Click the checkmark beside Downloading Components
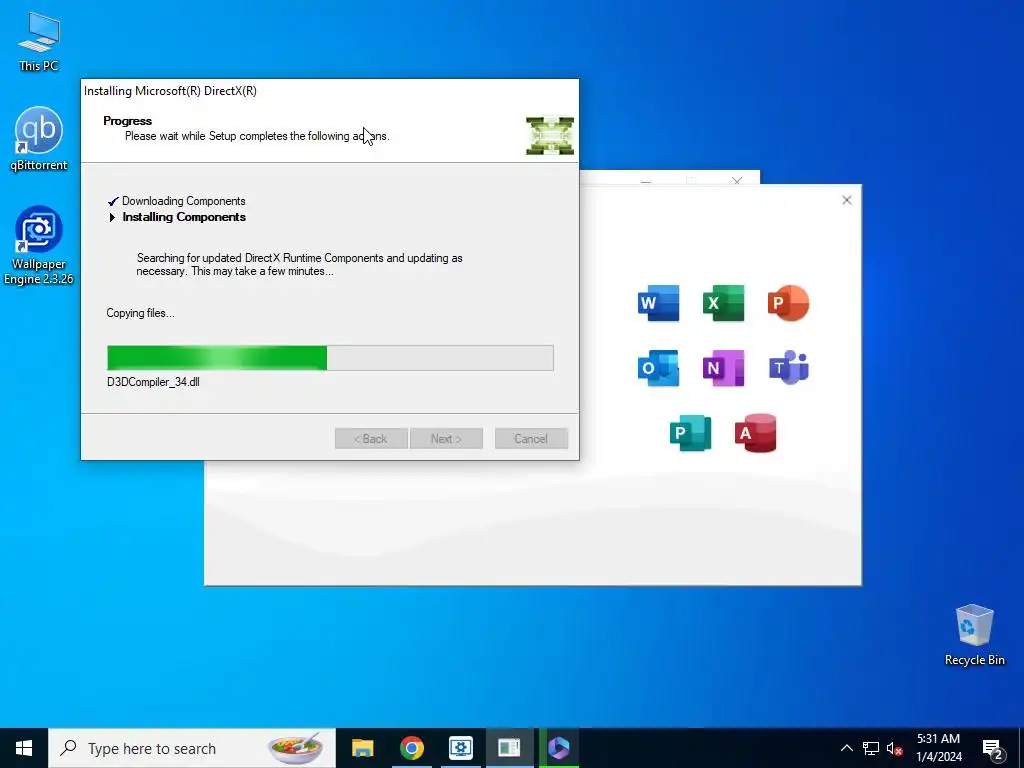 pos(113,201)
